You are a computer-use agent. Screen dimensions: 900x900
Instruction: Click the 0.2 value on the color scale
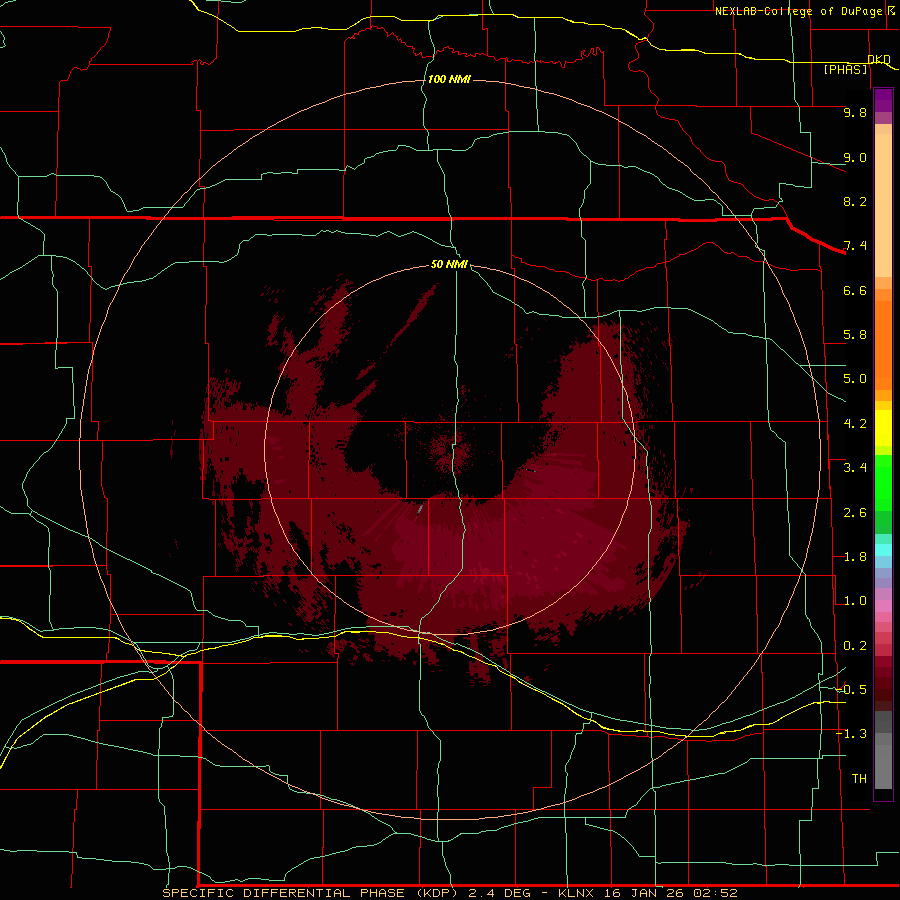click(855, 646)
